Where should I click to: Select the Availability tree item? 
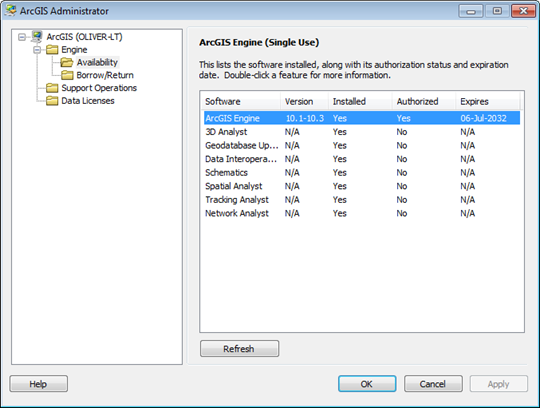click(97, 62)
